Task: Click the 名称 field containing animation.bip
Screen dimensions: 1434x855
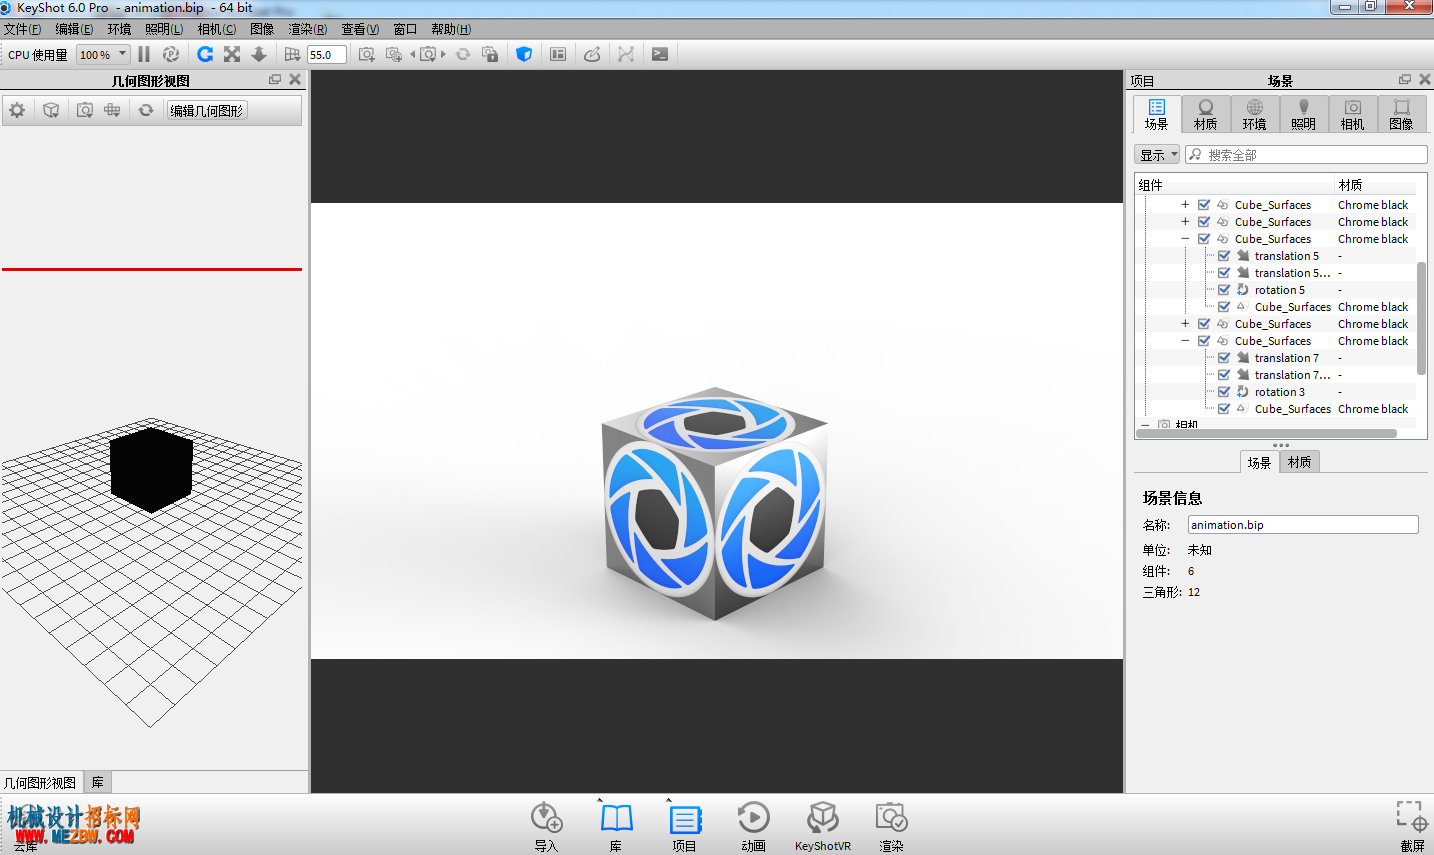Action: pos(1303,524)
